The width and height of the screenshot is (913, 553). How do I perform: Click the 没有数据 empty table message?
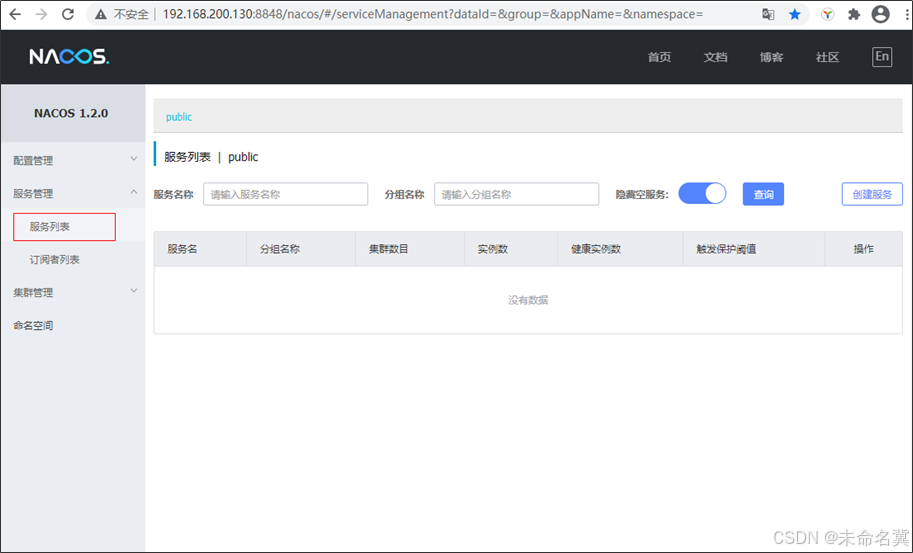528,300
